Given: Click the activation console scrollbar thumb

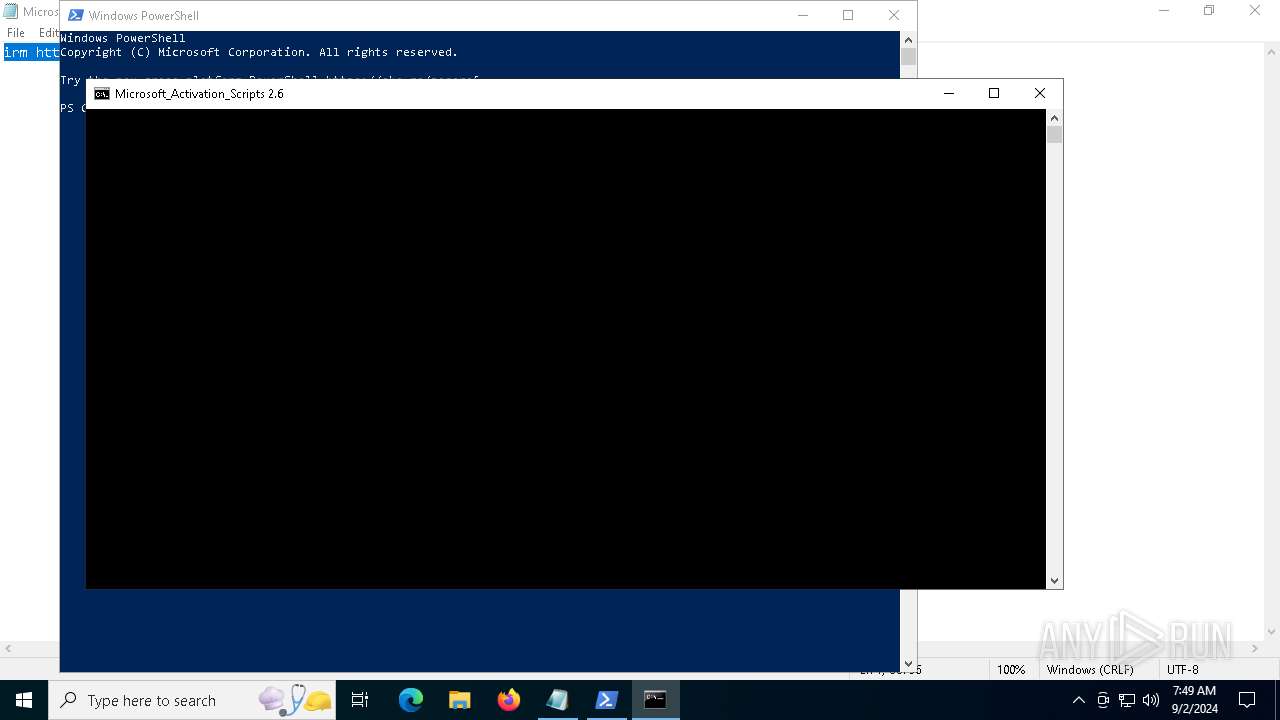Looking at the screenshot, I should pos(1054,134).
